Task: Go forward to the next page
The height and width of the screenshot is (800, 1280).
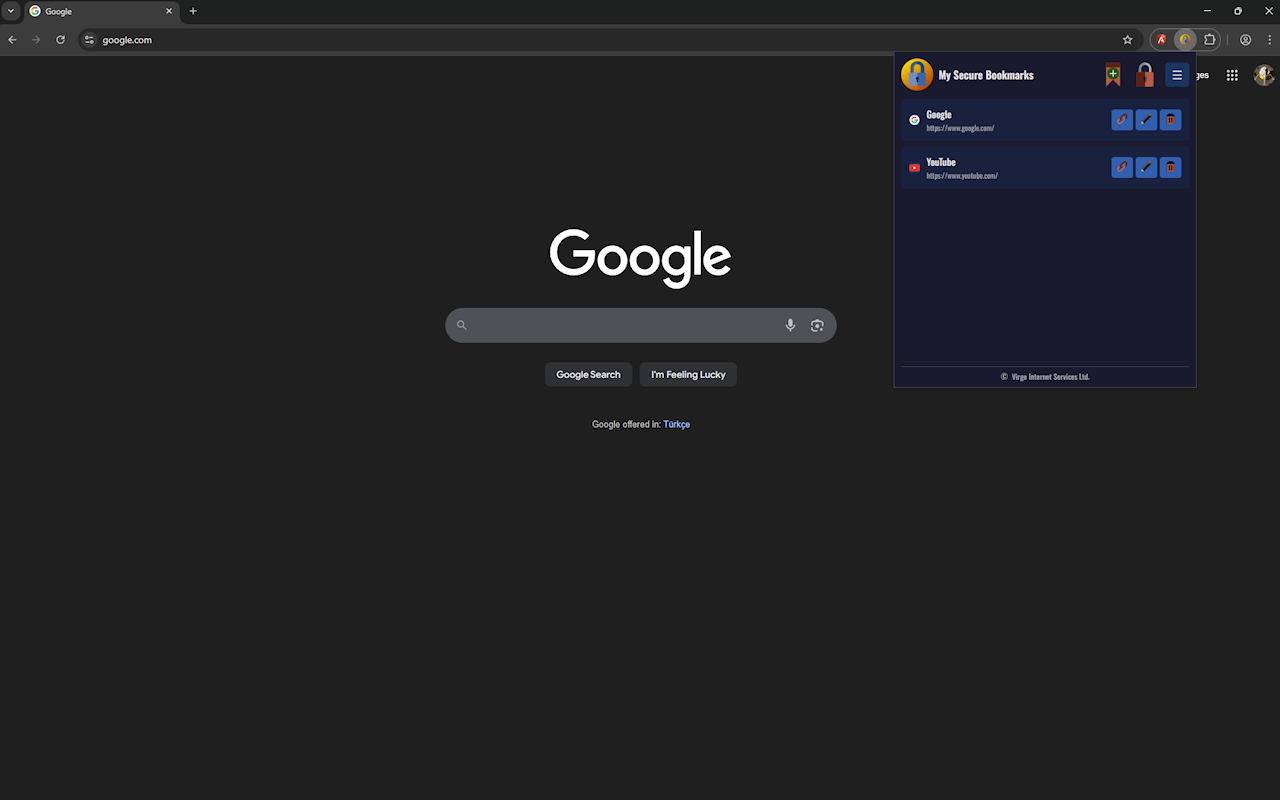Action: coord(36,40)
